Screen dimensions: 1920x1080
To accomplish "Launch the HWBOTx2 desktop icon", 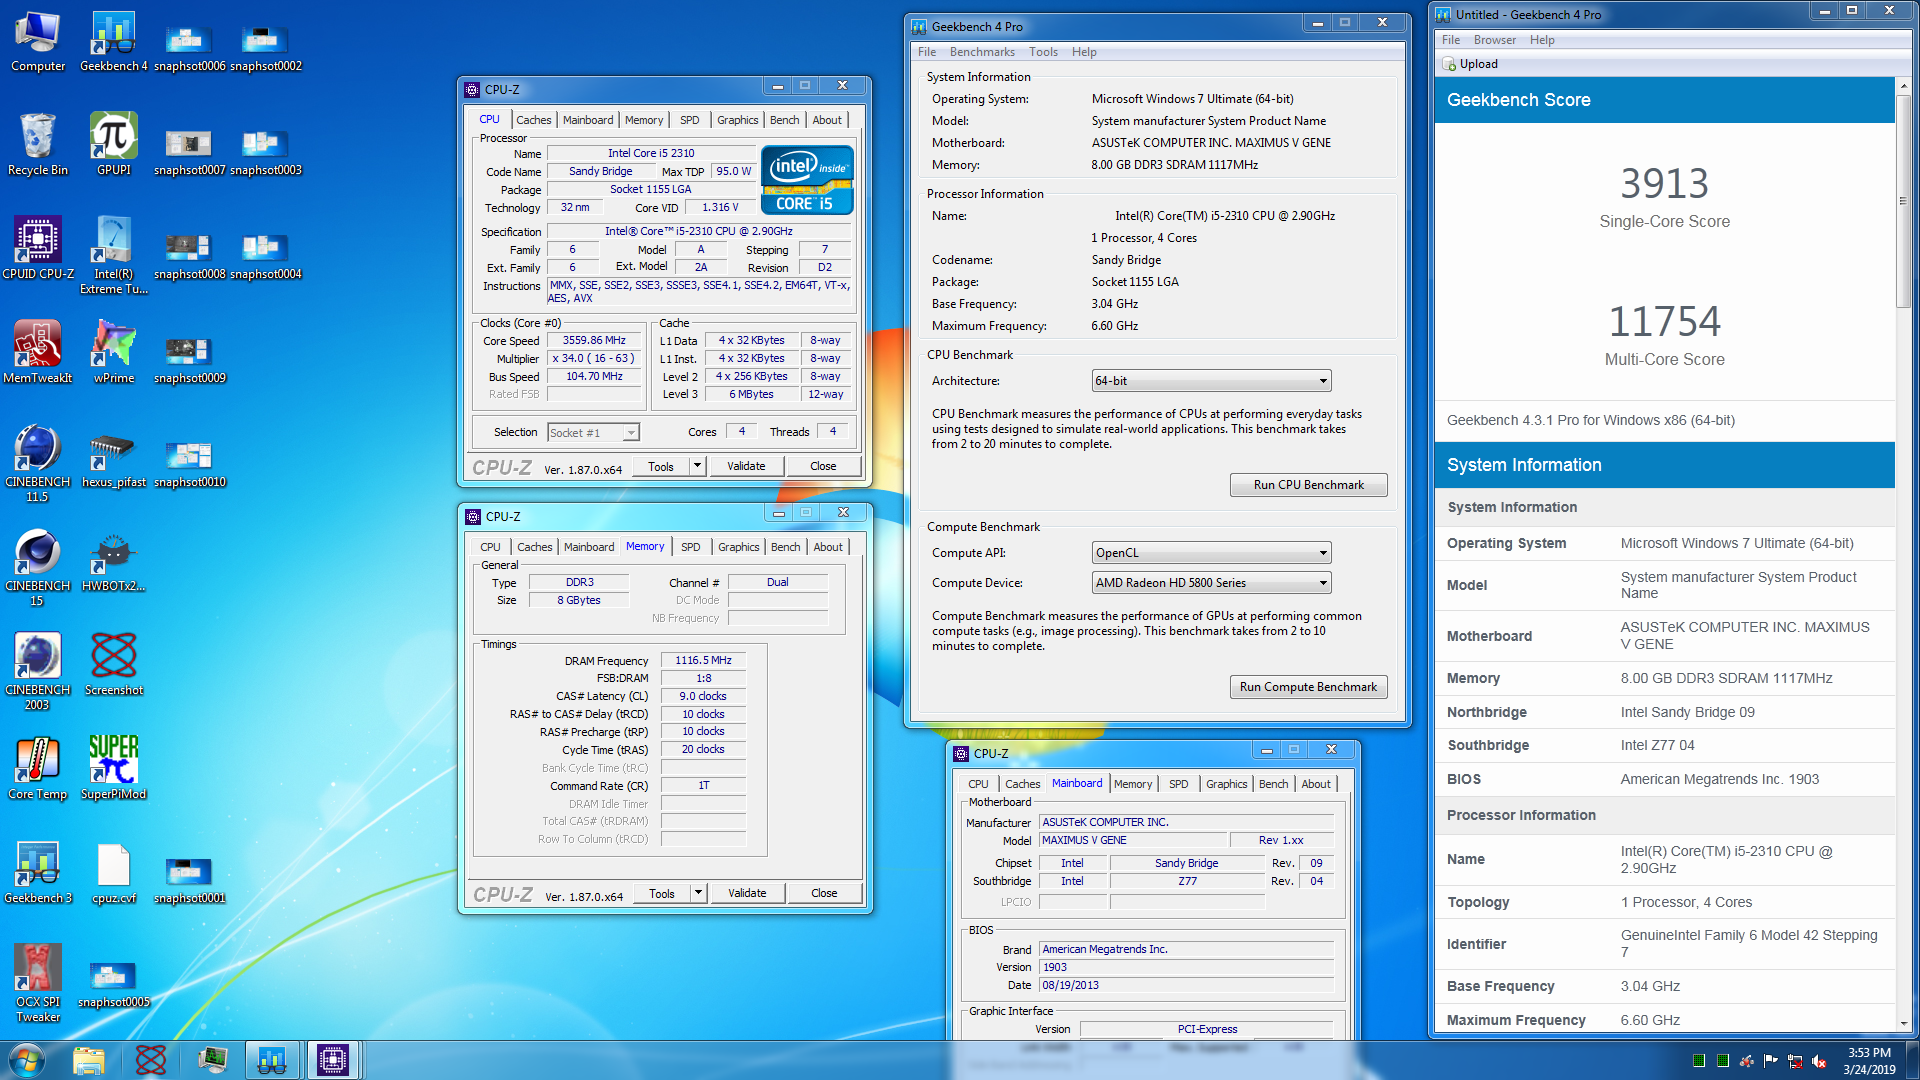I will coord(114,561).
